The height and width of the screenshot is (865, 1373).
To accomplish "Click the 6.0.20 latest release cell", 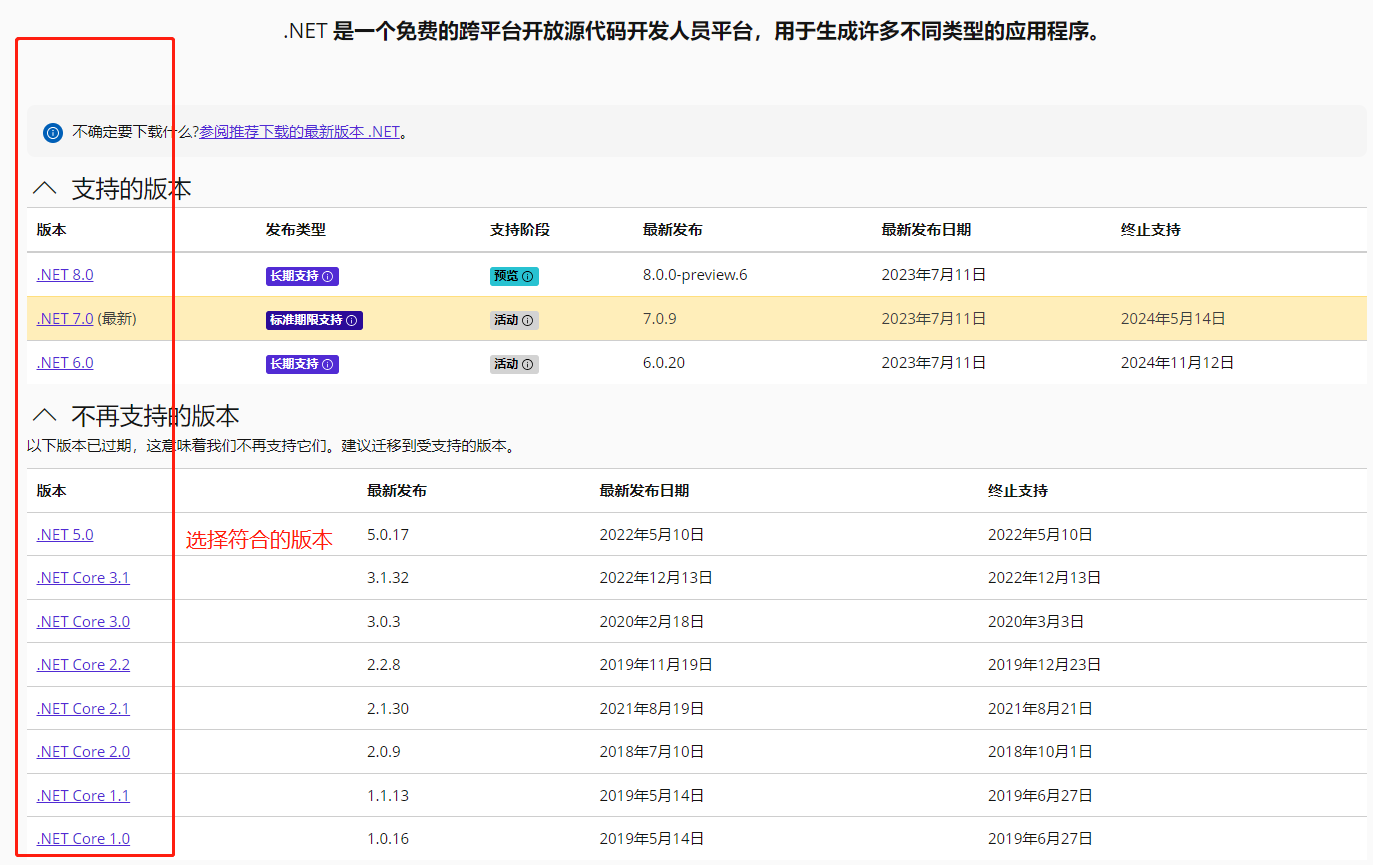I will click(664, 363).
